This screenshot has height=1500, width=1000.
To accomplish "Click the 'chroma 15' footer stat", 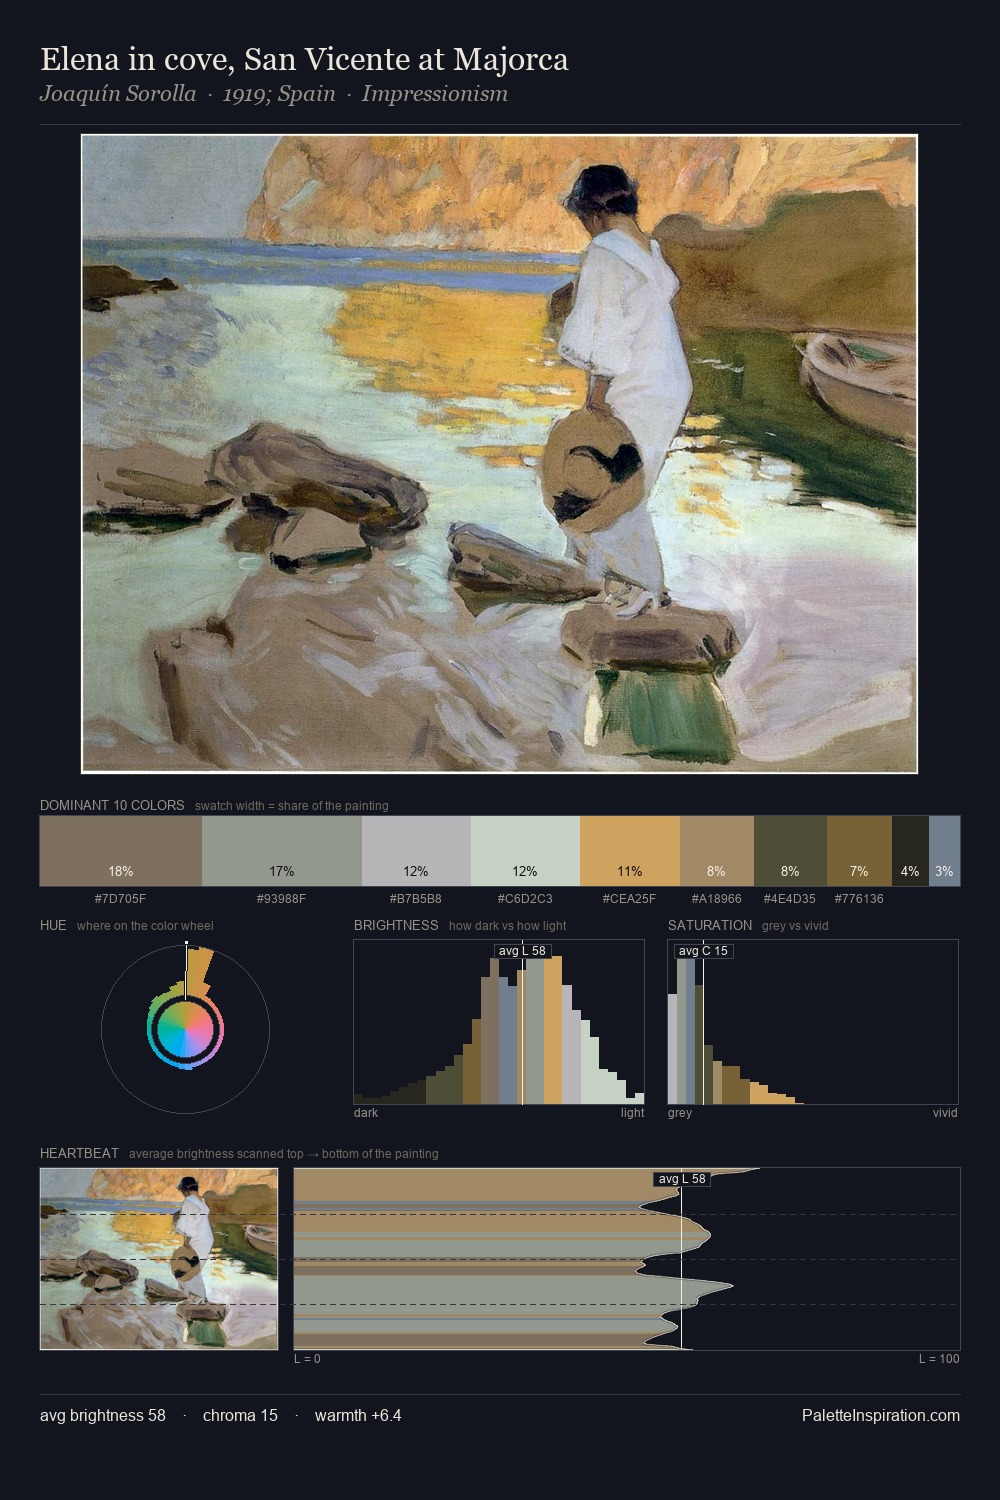I will [x=240, y=1416].
